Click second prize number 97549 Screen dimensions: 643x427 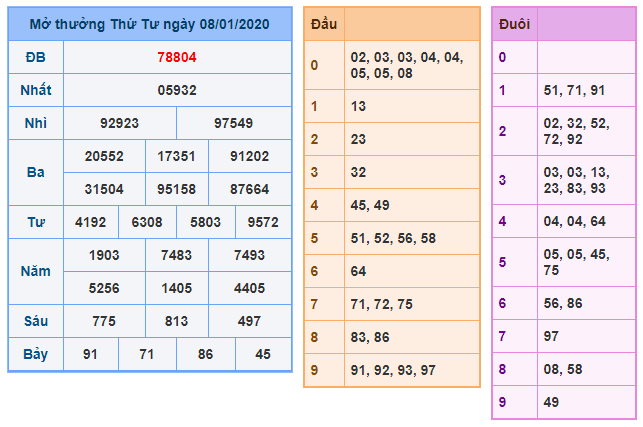pyautogui.click(x=234, y=123)
